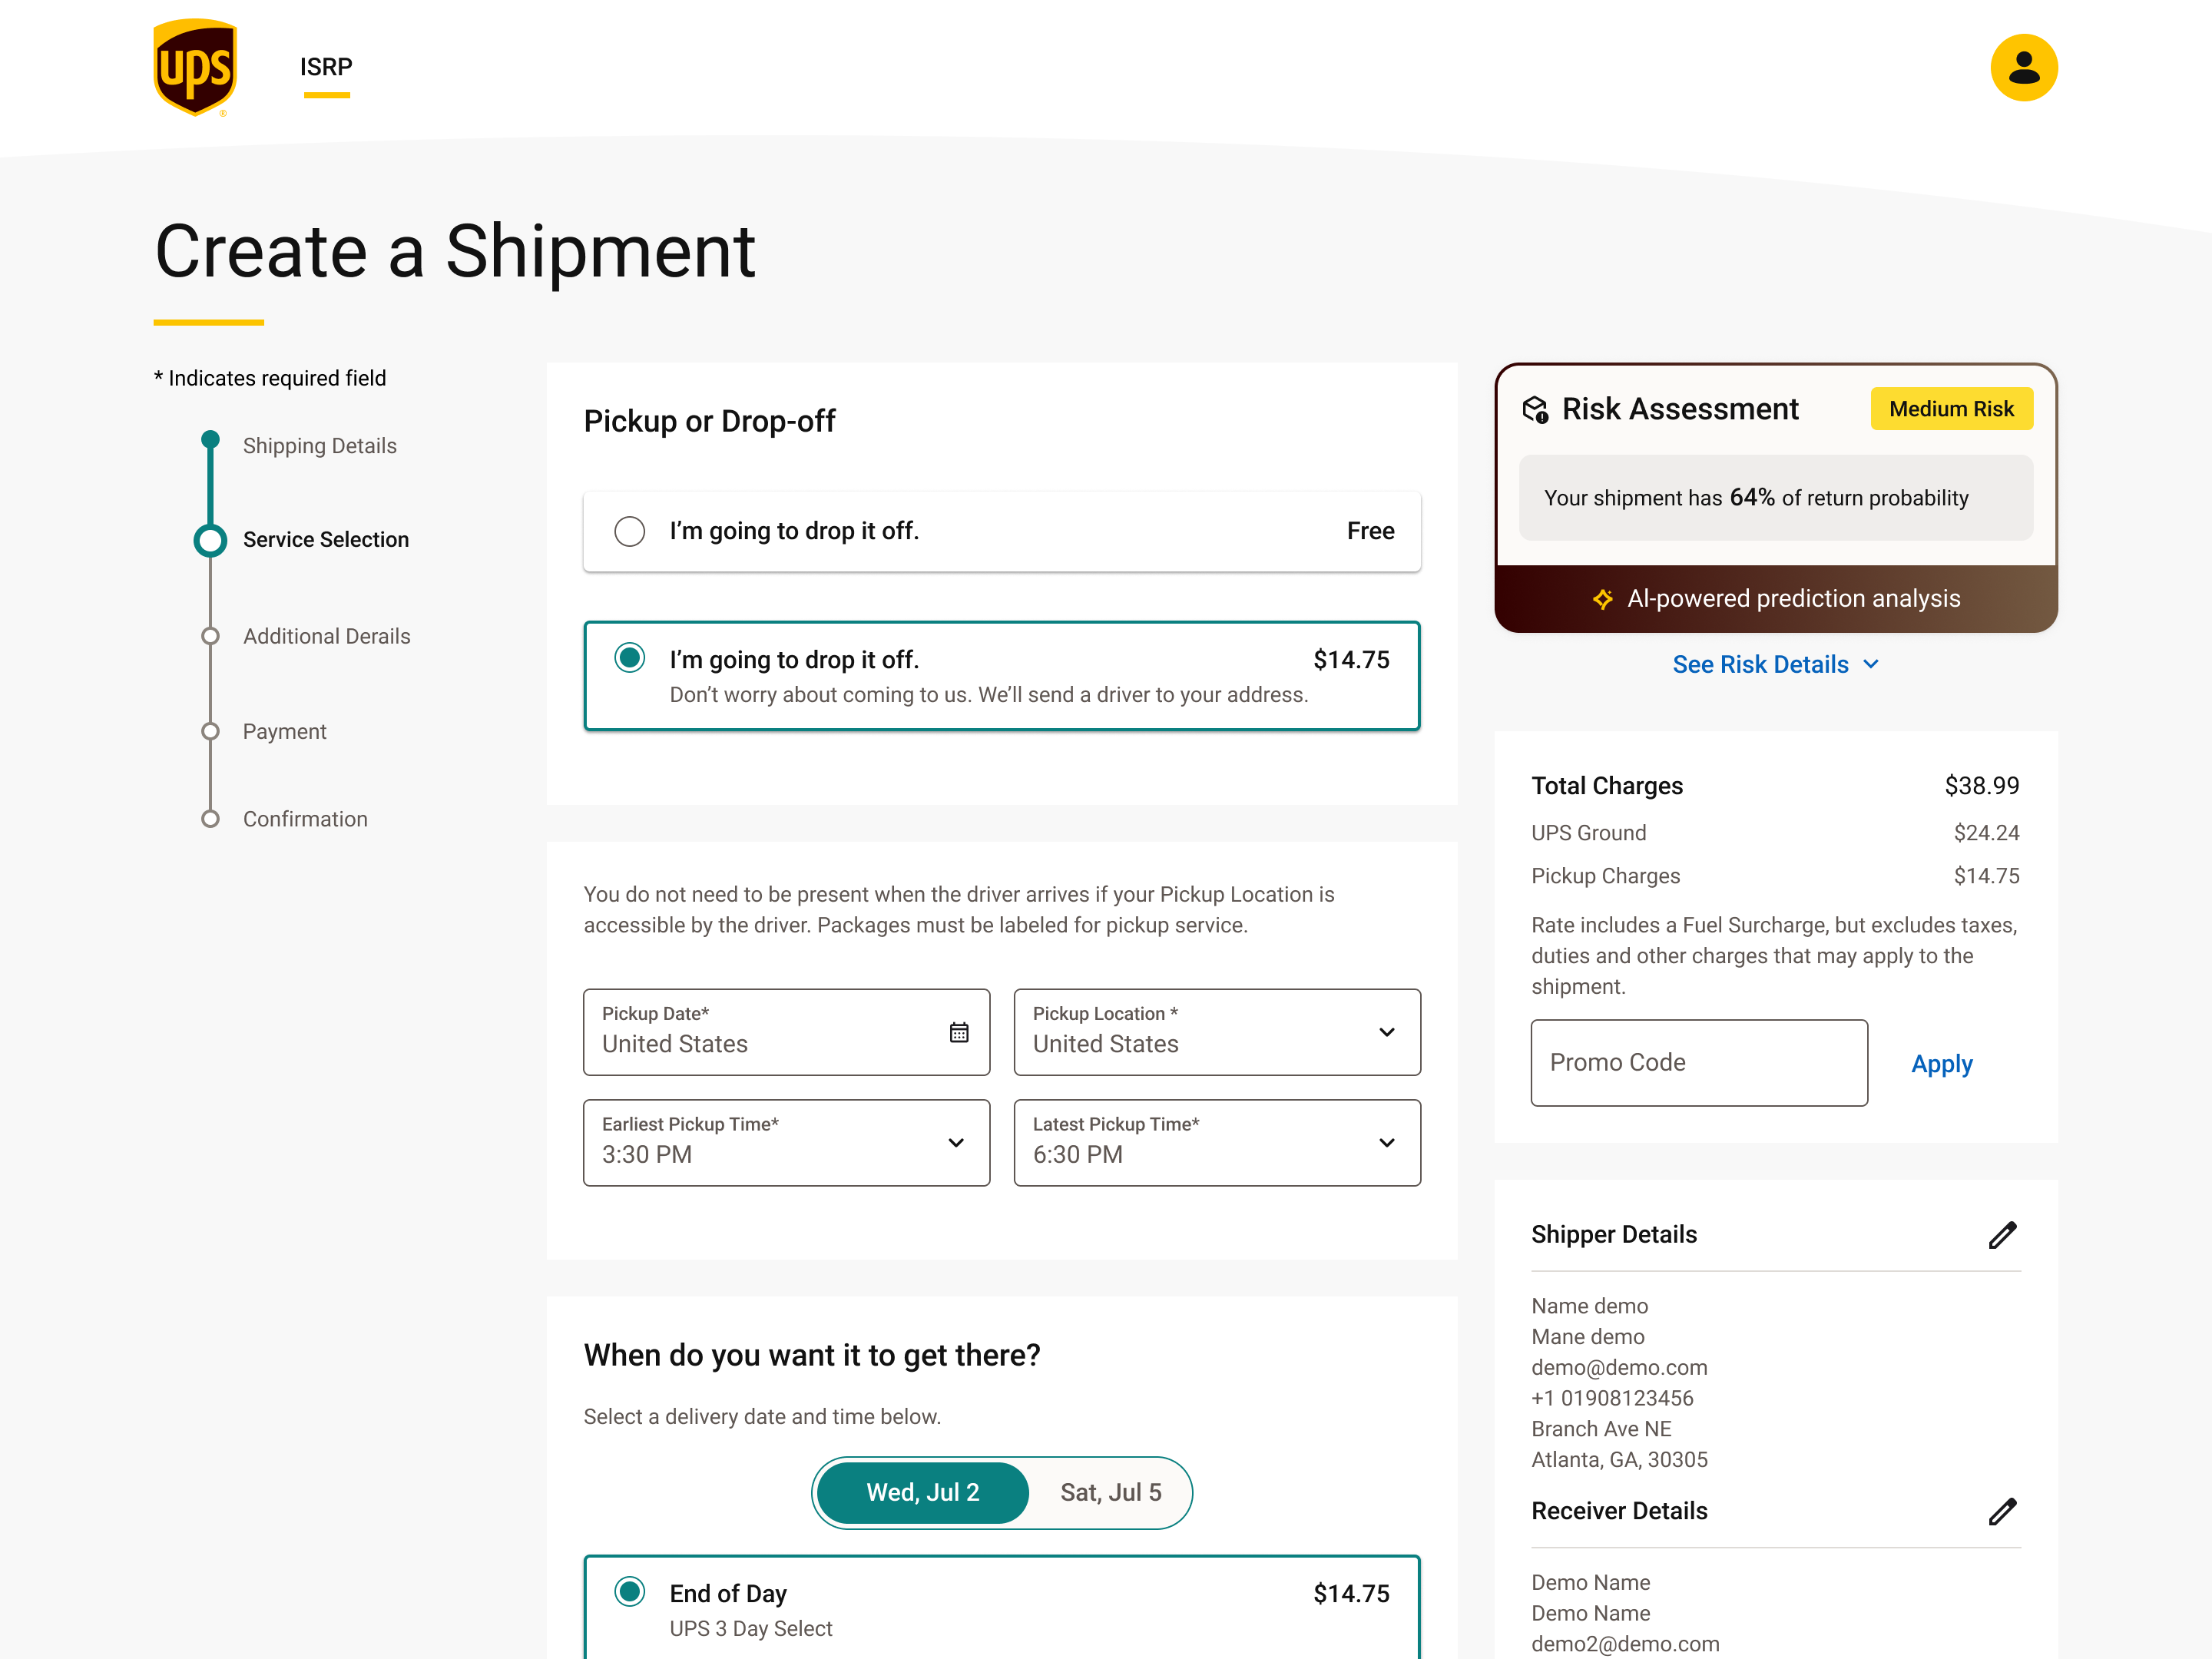Image resolution: width=2212 pixels, height=1659 pixels.
Task: Click the AI sparkle icon in prediction banner
Action: tap(1602, 598)
